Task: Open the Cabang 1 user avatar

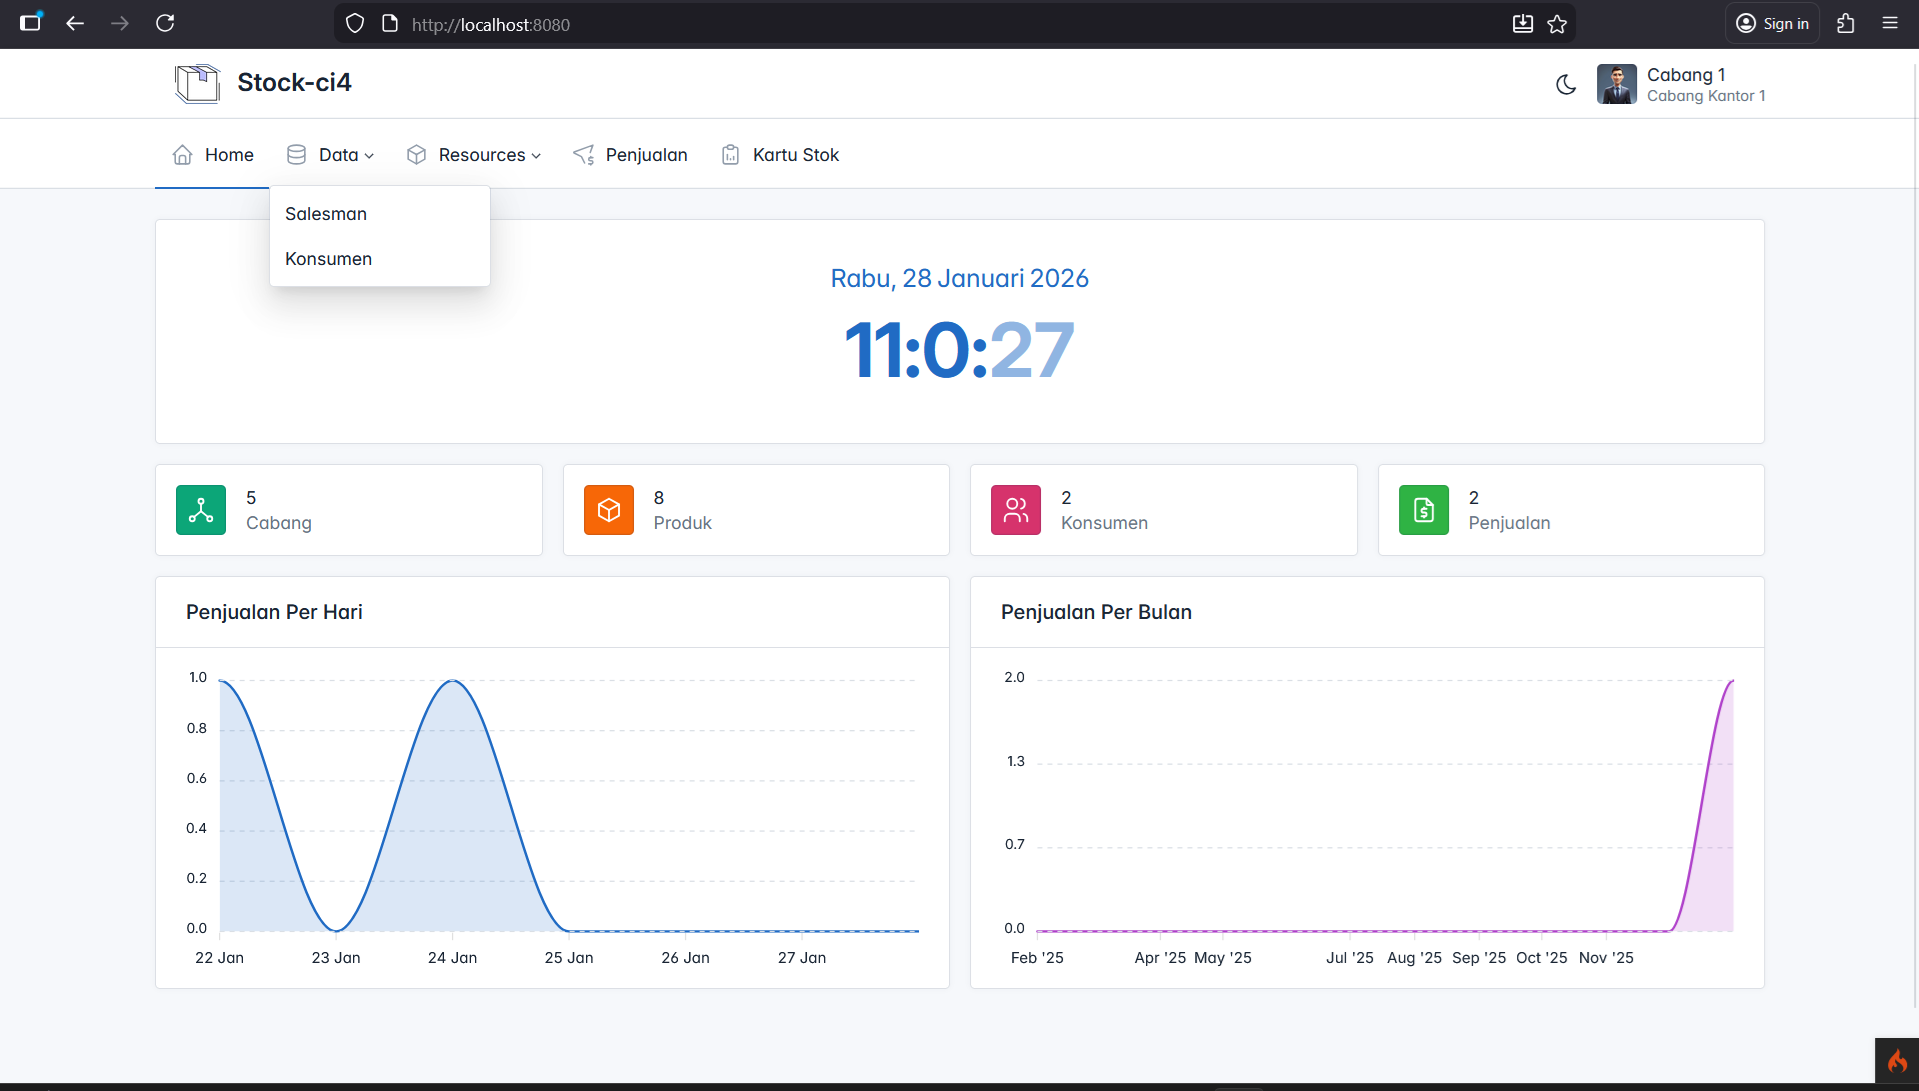Action: pos(1616,84)
